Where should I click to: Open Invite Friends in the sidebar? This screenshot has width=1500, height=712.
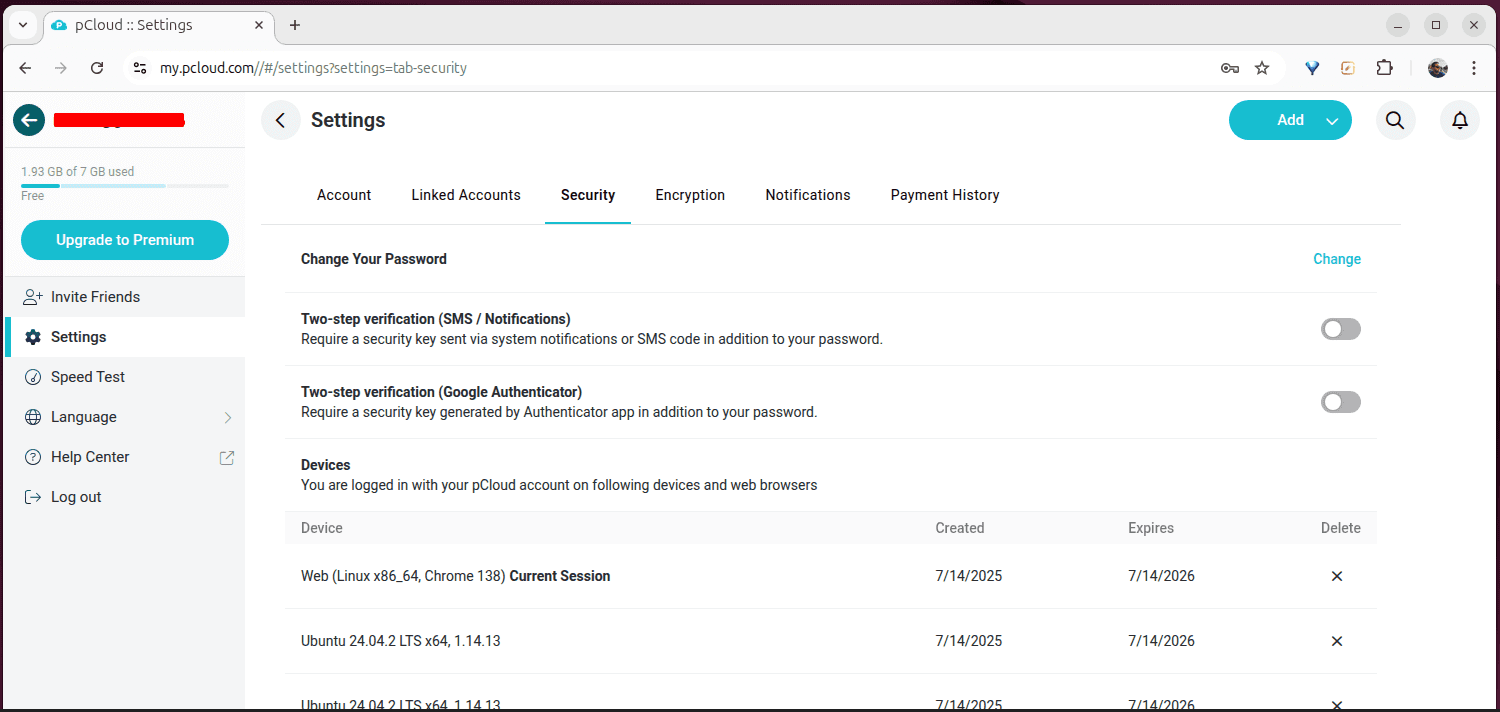(125, 297)
